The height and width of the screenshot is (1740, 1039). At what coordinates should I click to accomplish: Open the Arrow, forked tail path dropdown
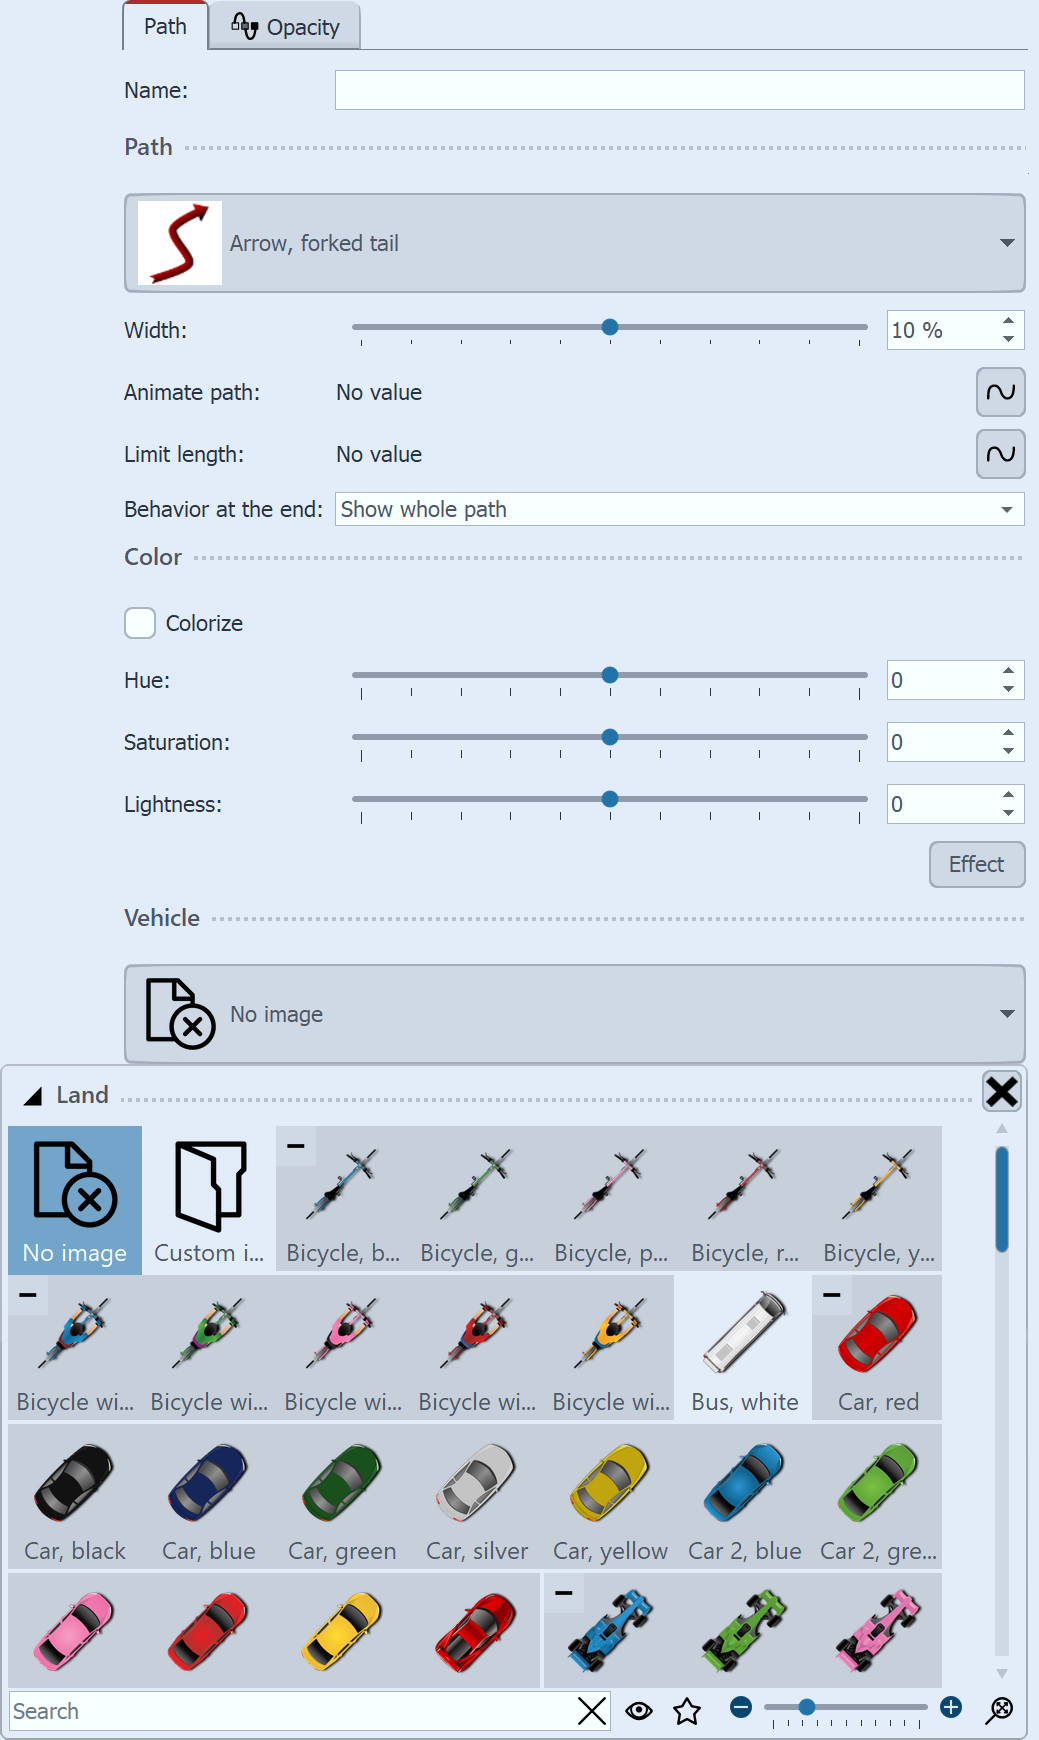tap(575, 243)
